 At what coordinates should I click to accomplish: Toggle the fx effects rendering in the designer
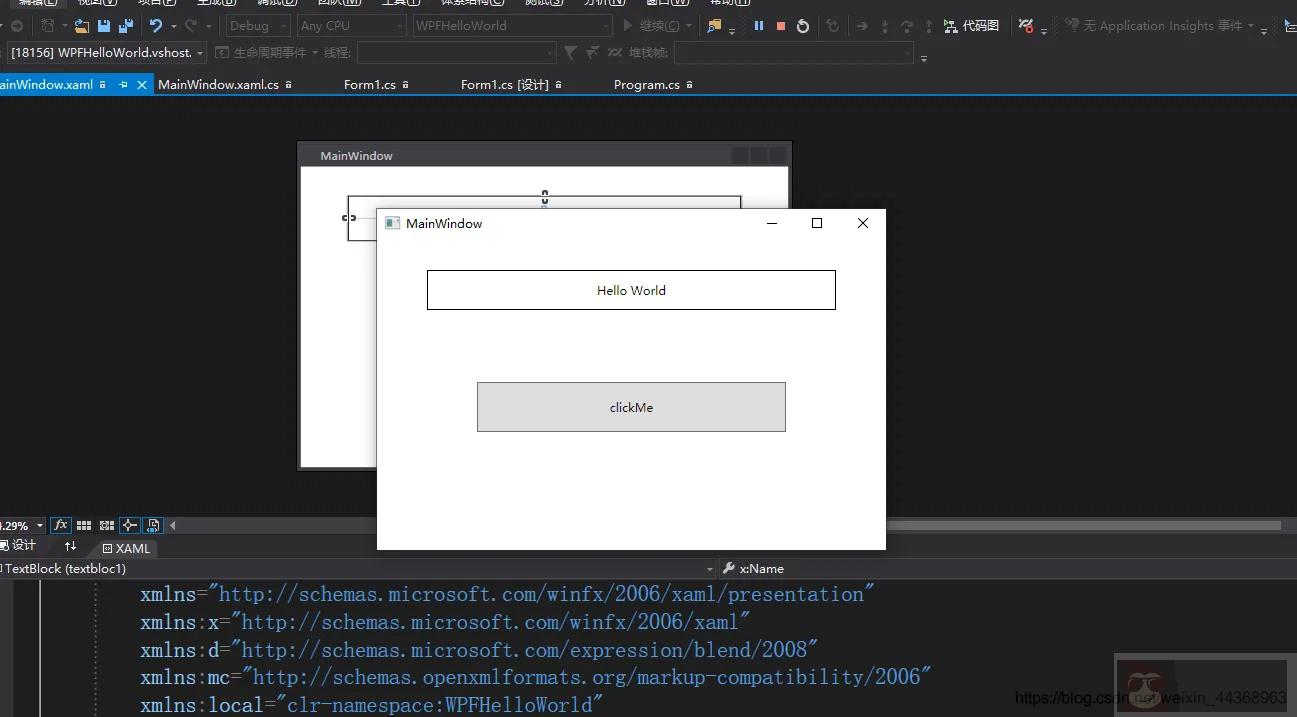tap(60, 525)
